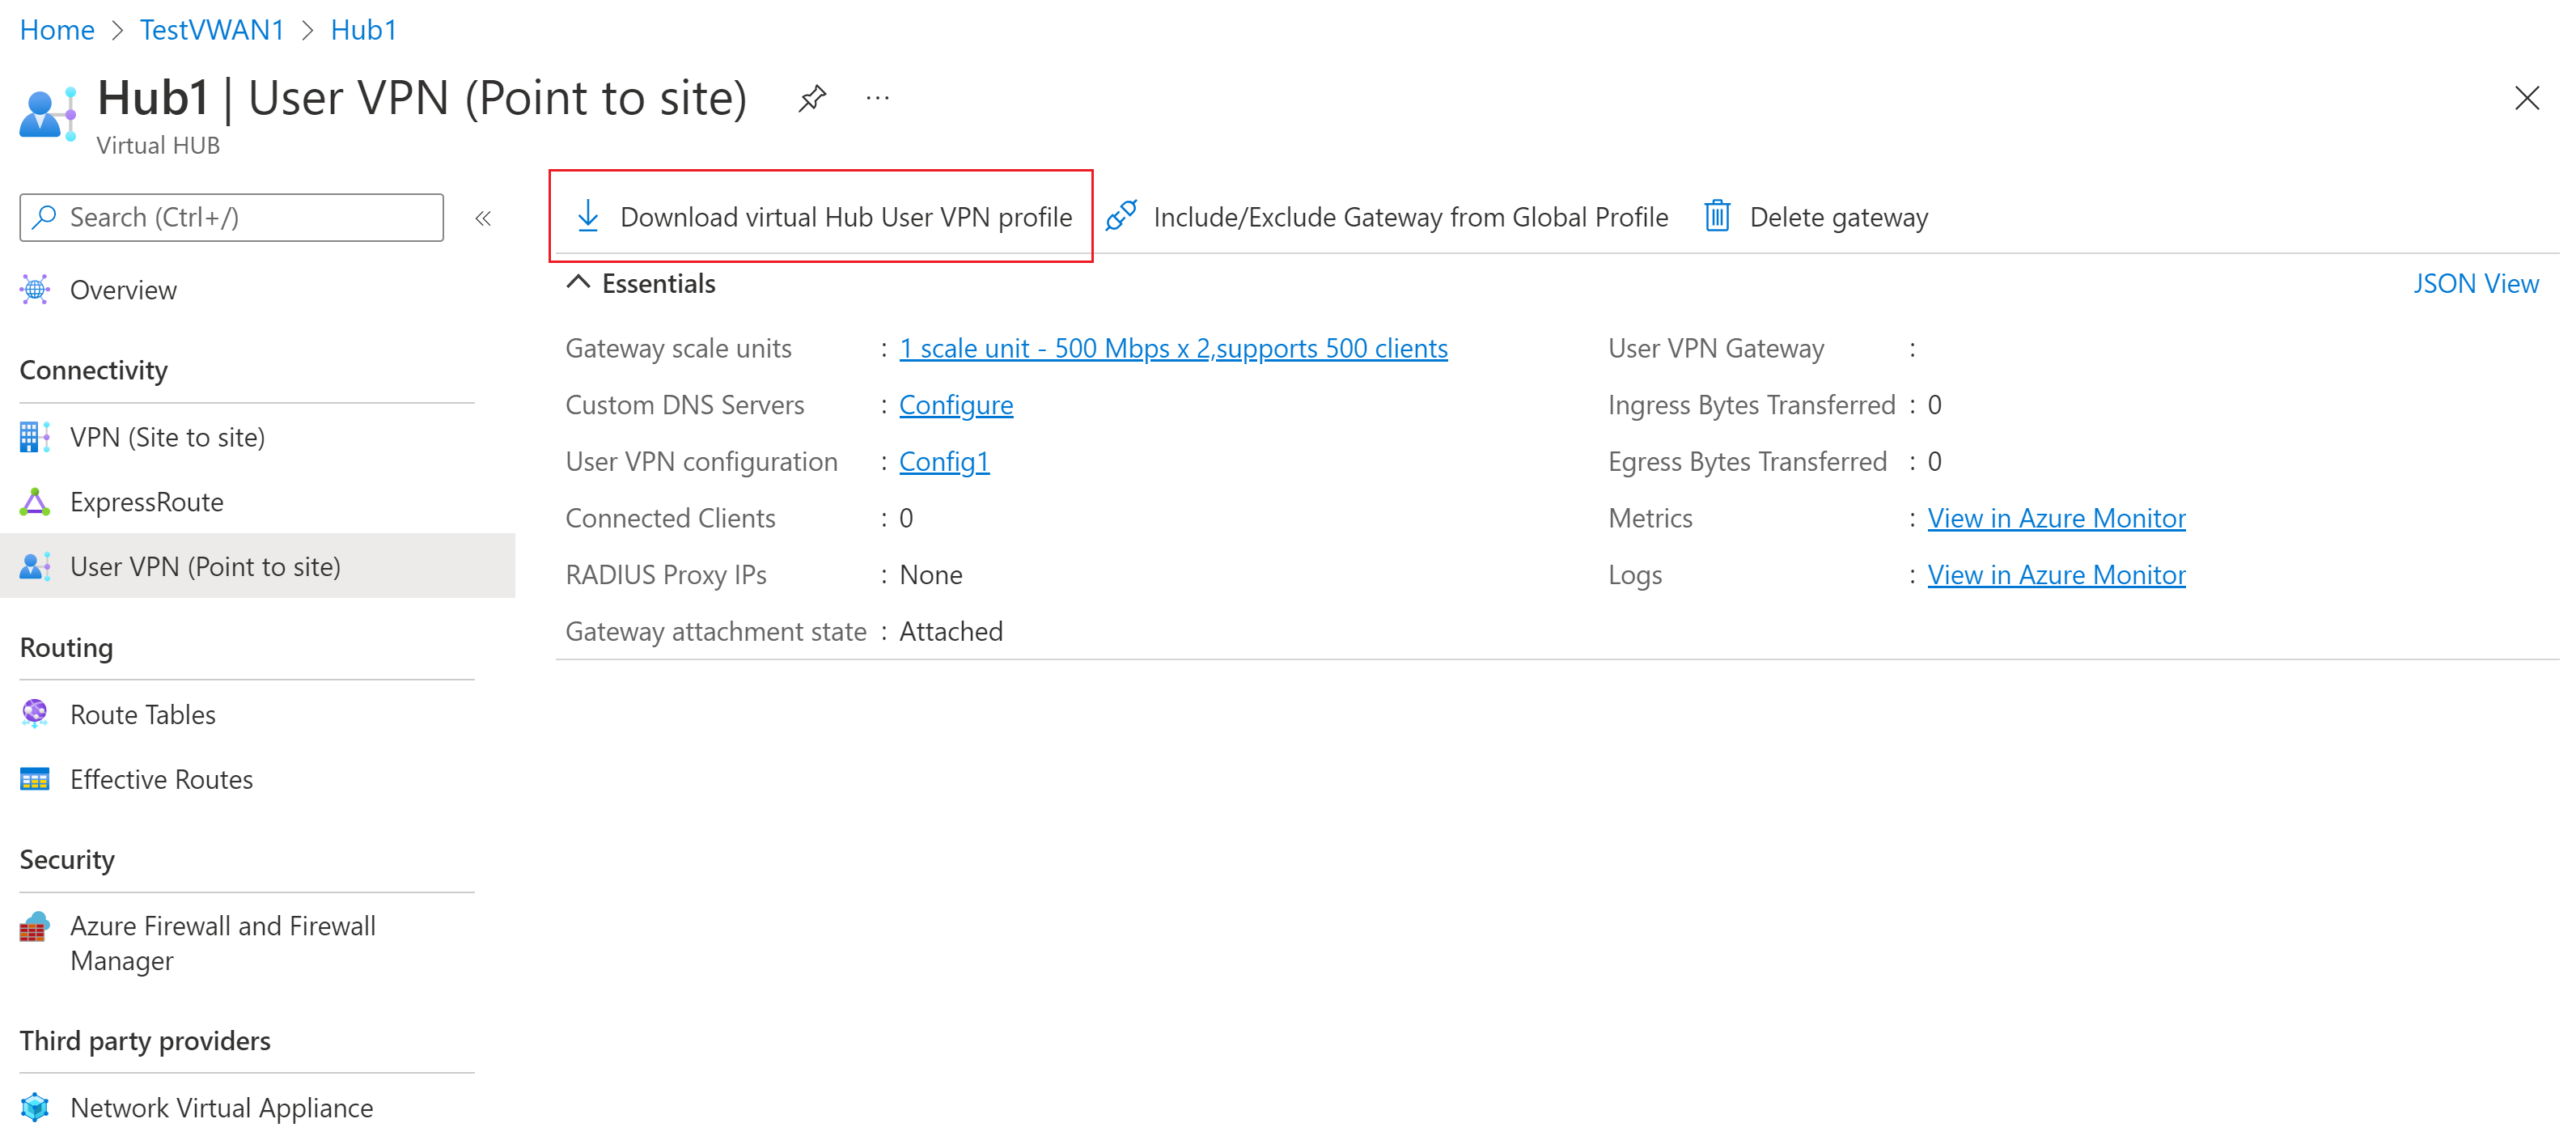Click the sidebar Search field
The image size is (2576, 1140).
(x=232, y=217)
